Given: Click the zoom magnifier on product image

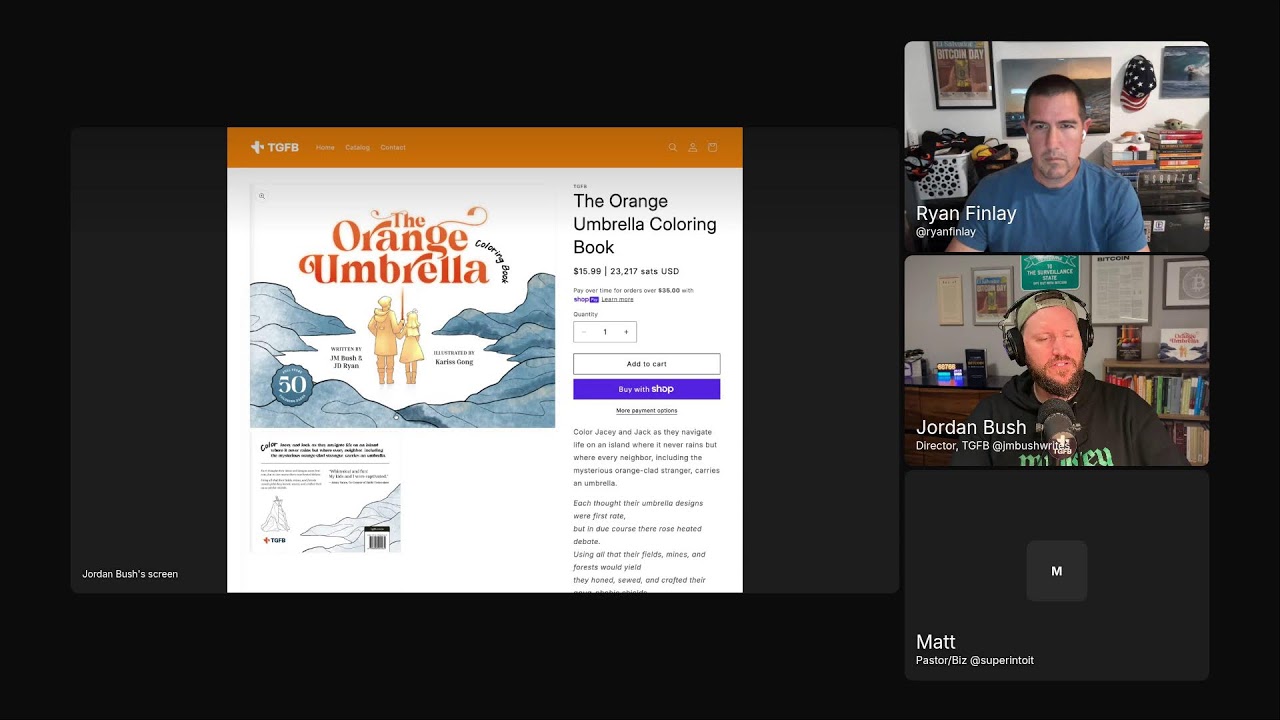Looking at the screenshot, I should 262,196.
